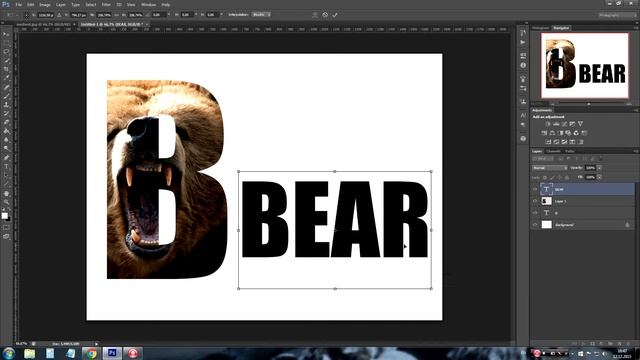Click the Layer 1 thumbnail
Image resolution: width=640 pixels, height=360 pixels.
pyautogui.click(x=546, y=201)
